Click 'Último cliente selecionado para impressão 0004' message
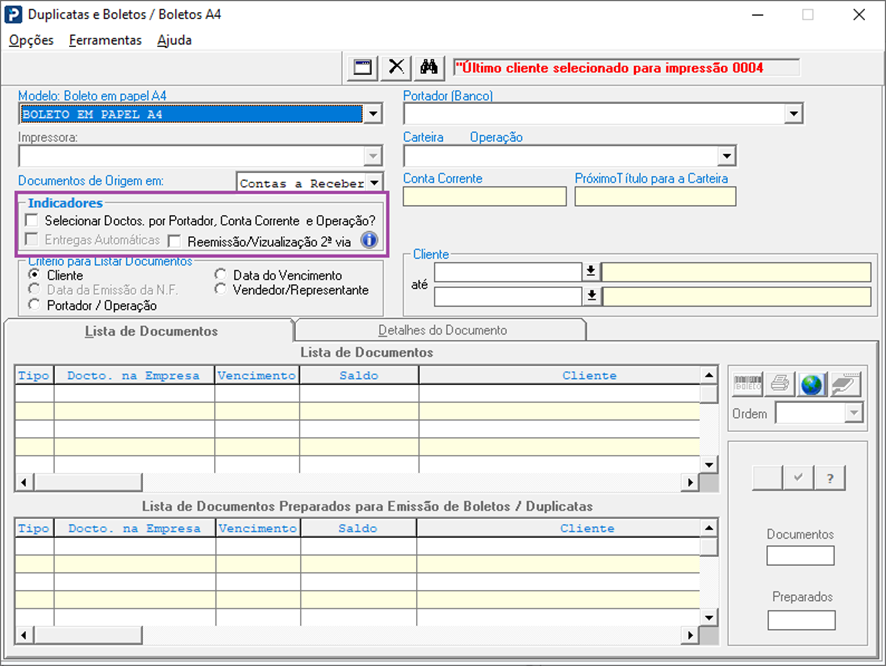Screen dimensions: 886x666 pos(609,68)
